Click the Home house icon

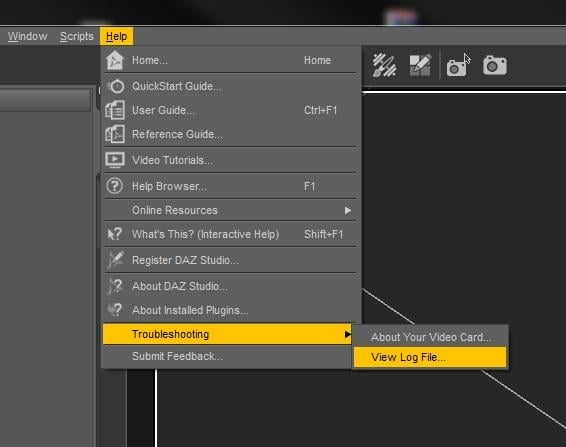(115, 60)
